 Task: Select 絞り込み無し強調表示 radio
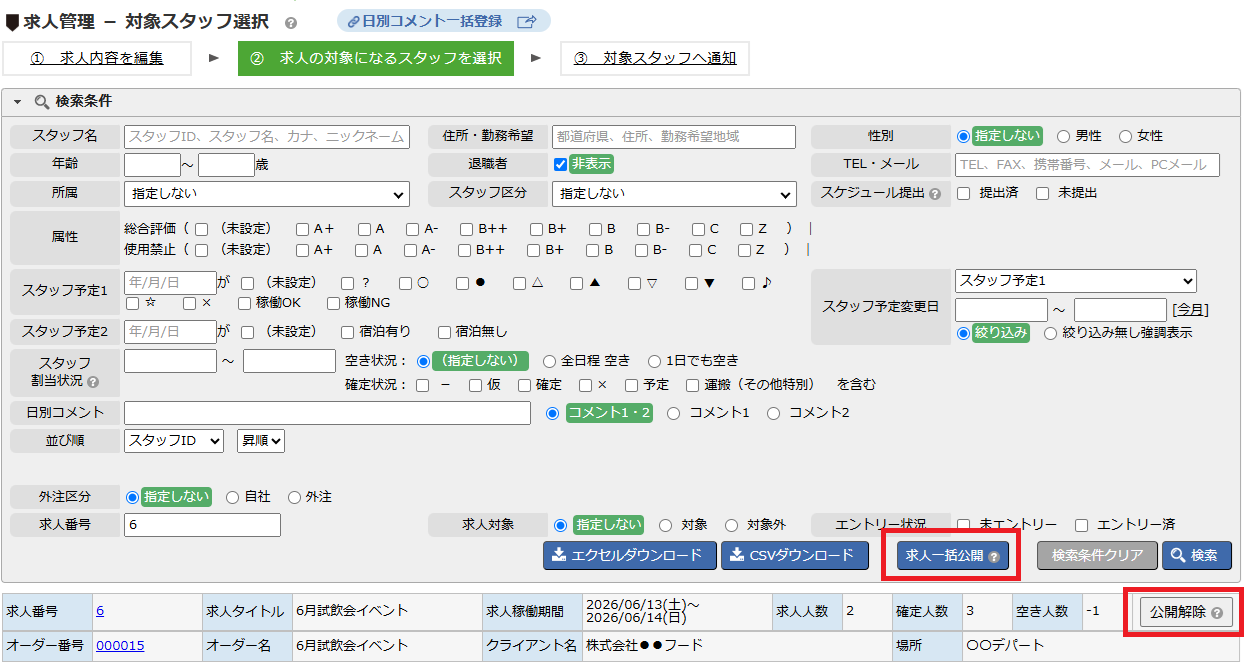(x=1051, y=333)
